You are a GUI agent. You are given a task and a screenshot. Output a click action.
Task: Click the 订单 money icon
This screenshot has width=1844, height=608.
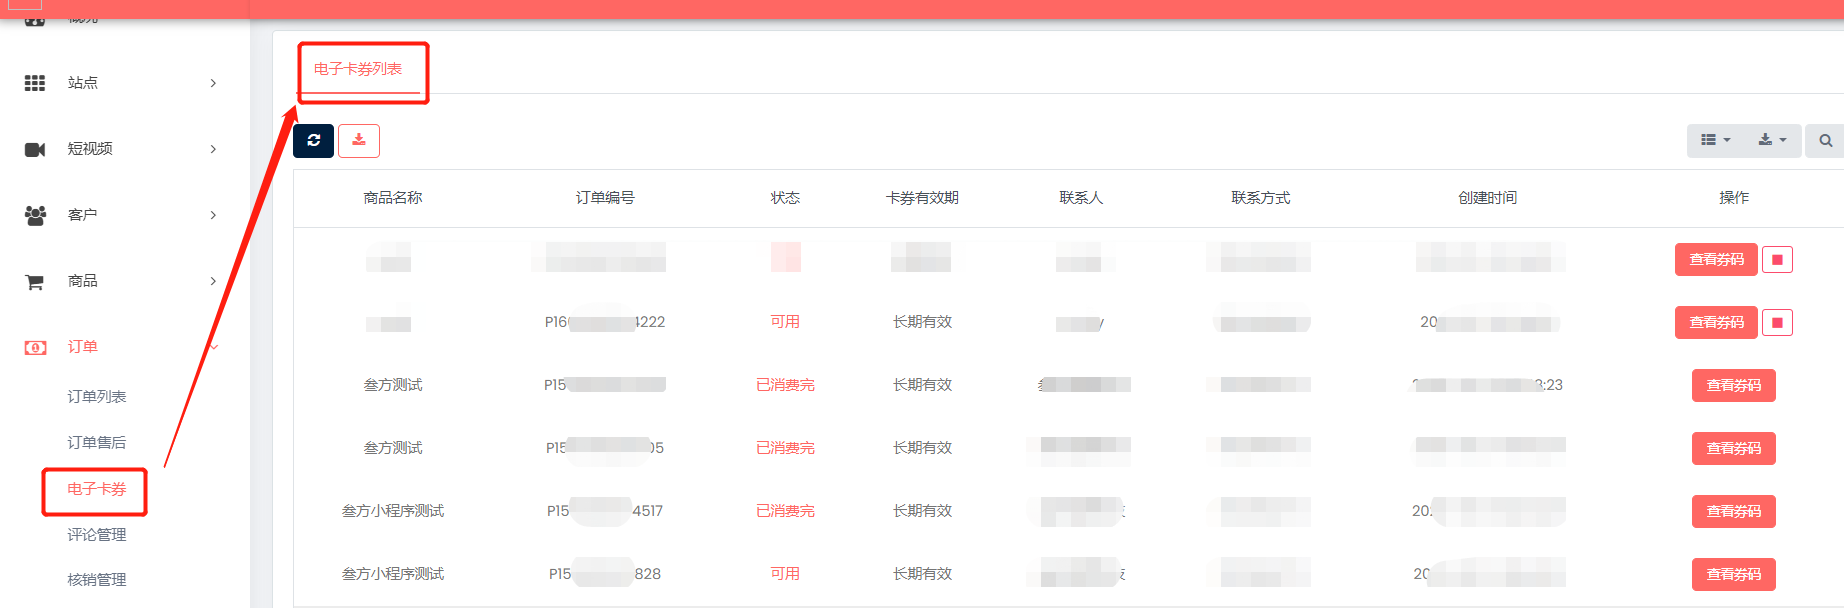35,347
